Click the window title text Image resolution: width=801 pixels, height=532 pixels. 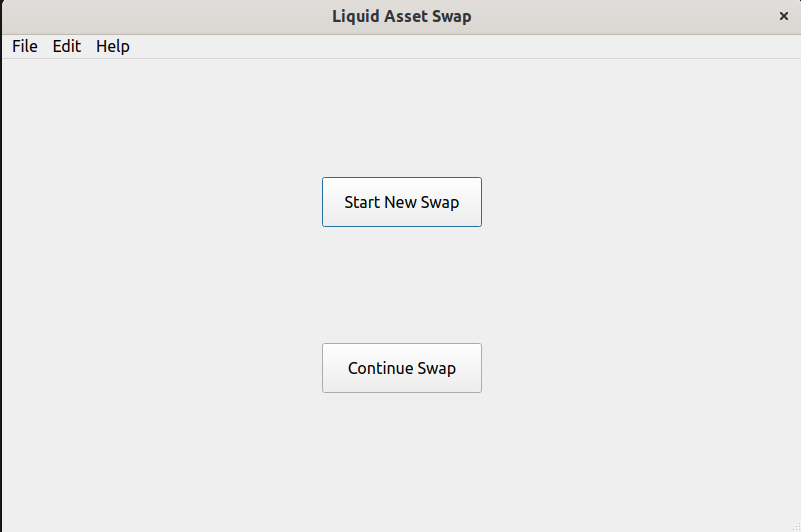(x=401, y=16)
